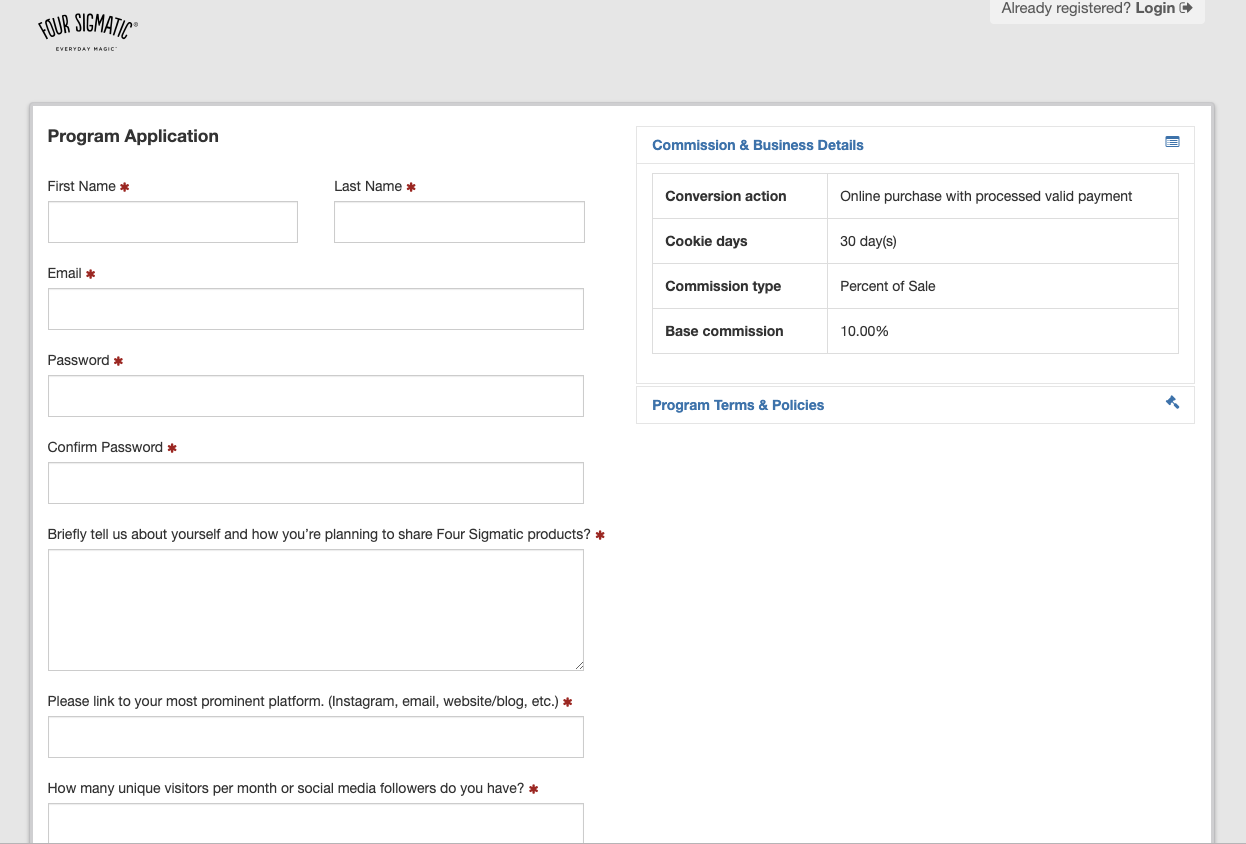The image size is (1246, 844).
Task: Click the Commission & Business Details card icon
Action: tap(1172, 142)
